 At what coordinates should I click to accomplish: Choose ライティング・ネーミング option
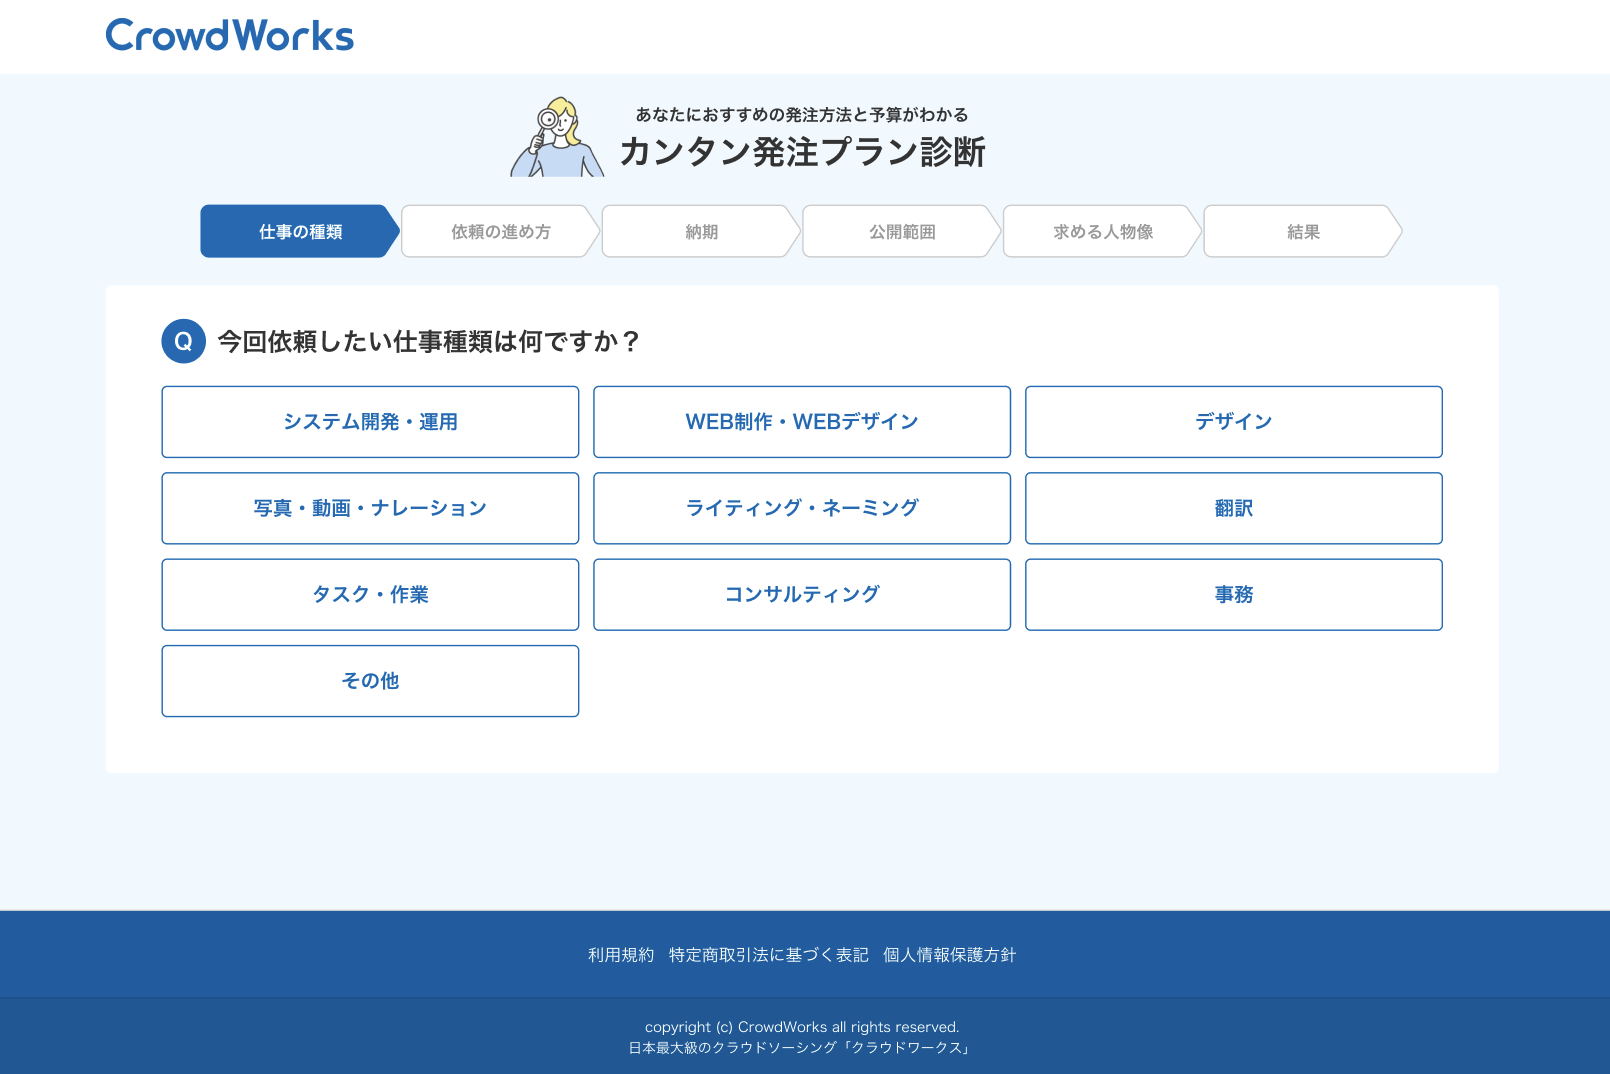point(801,508)
